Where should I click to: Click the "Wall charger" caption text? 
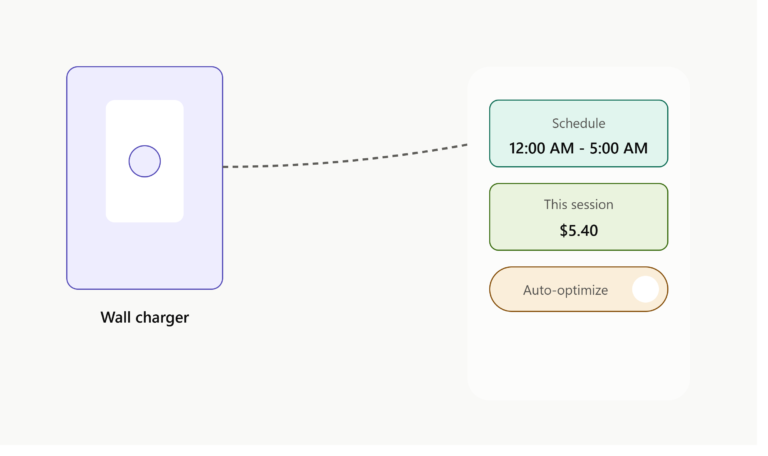point(144,317)
